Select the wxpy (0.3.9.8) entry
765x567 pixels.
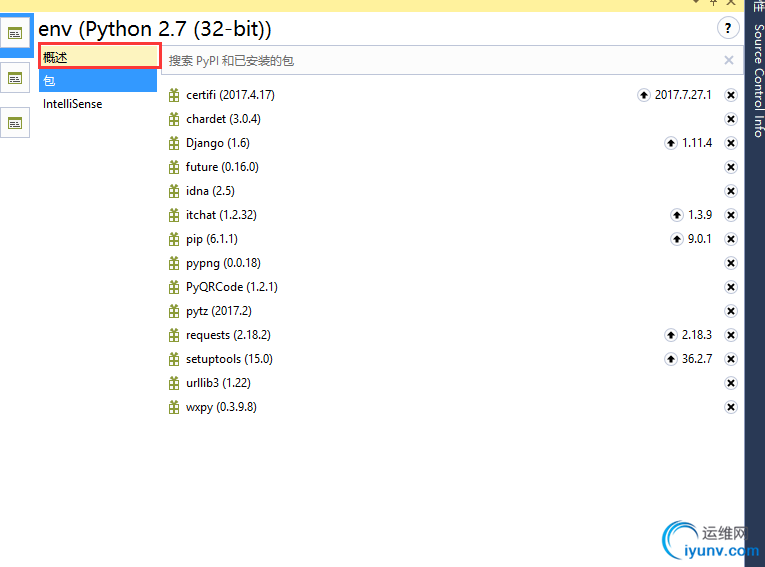[221, 407]
